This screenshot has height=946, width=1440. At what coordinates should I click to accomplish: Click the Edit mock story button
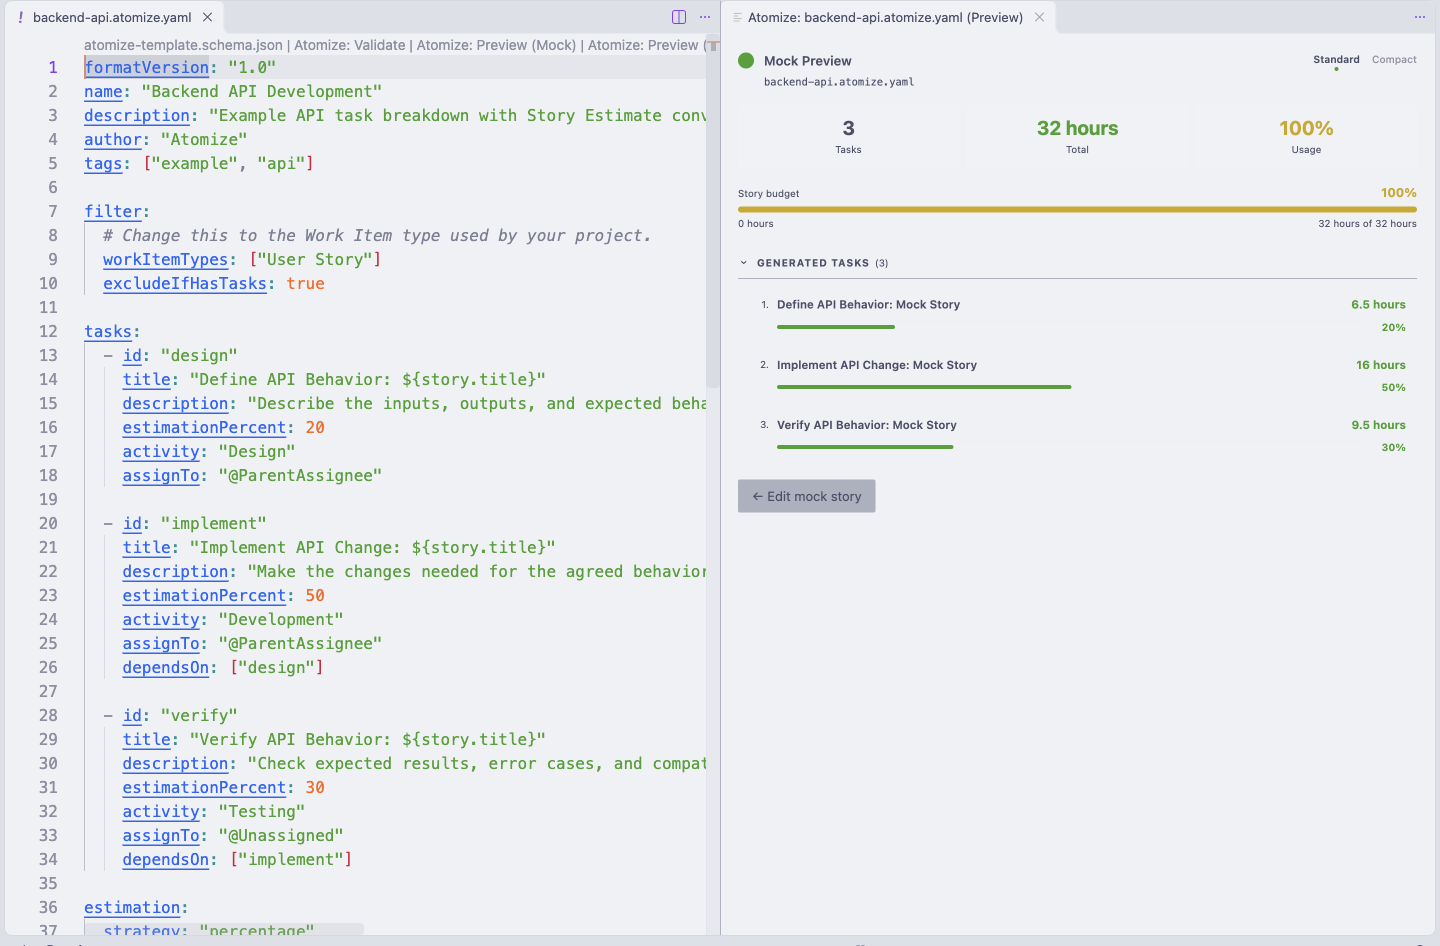point(807,496)
